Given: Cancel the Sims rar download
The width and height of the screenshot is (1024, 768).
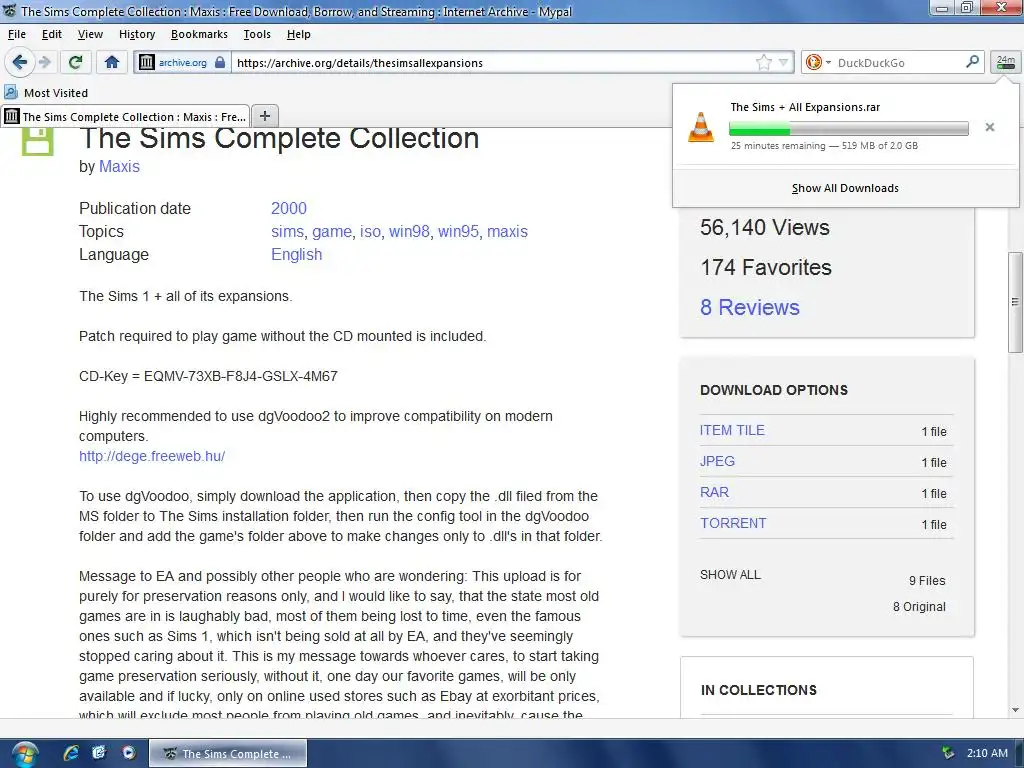Looking at the screenshot, I should coord(989,127).
